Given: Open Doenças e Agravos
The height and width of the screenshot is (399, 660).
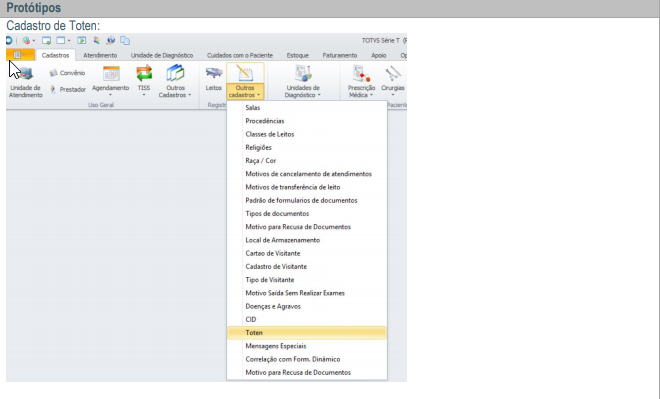Looking at the screenshot, I should coord(307,306).
